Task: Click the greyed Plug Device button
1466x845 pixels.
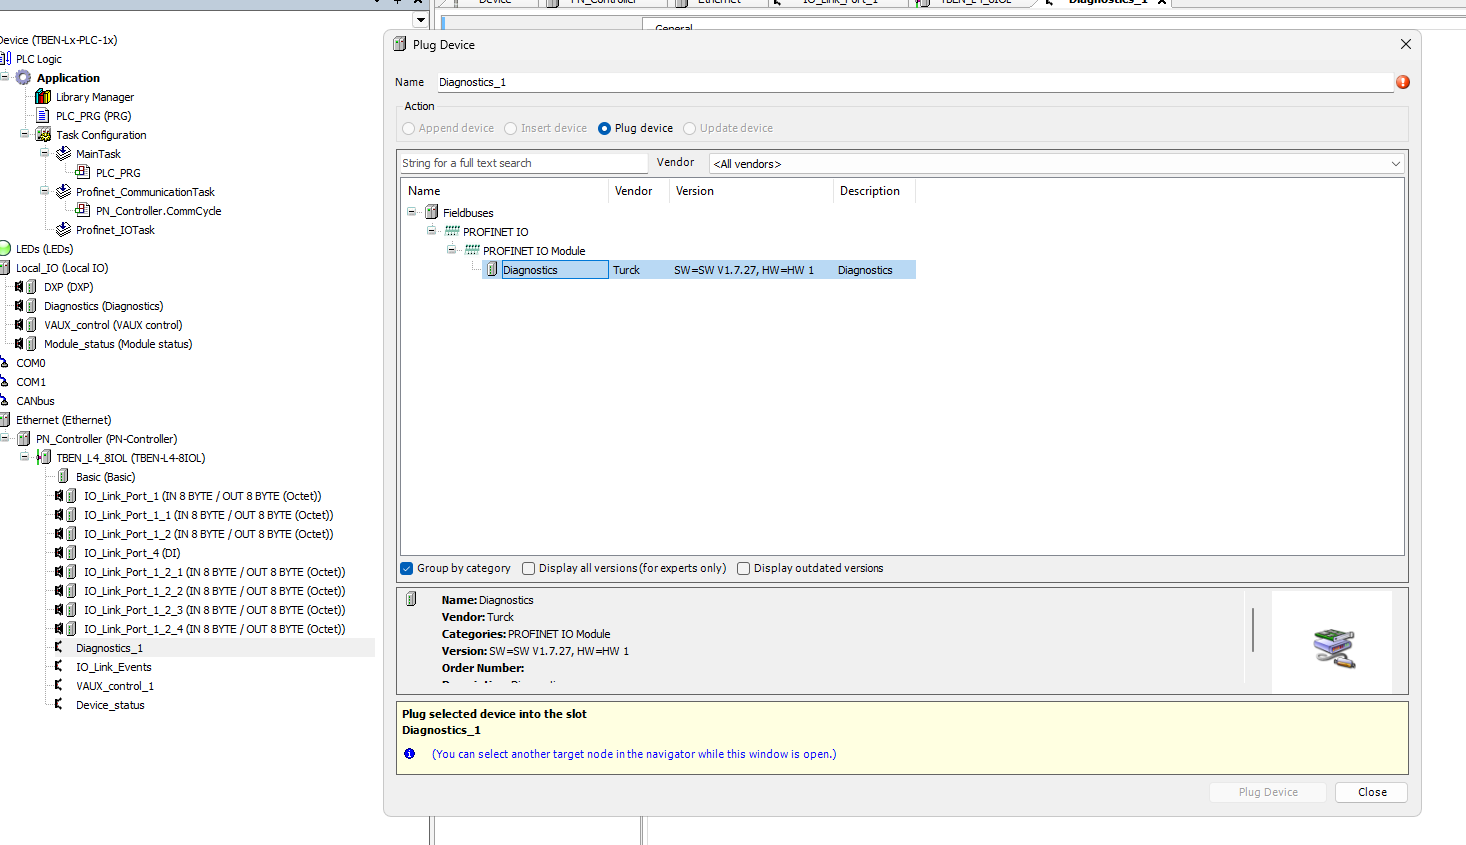Action: (1268, 792)
